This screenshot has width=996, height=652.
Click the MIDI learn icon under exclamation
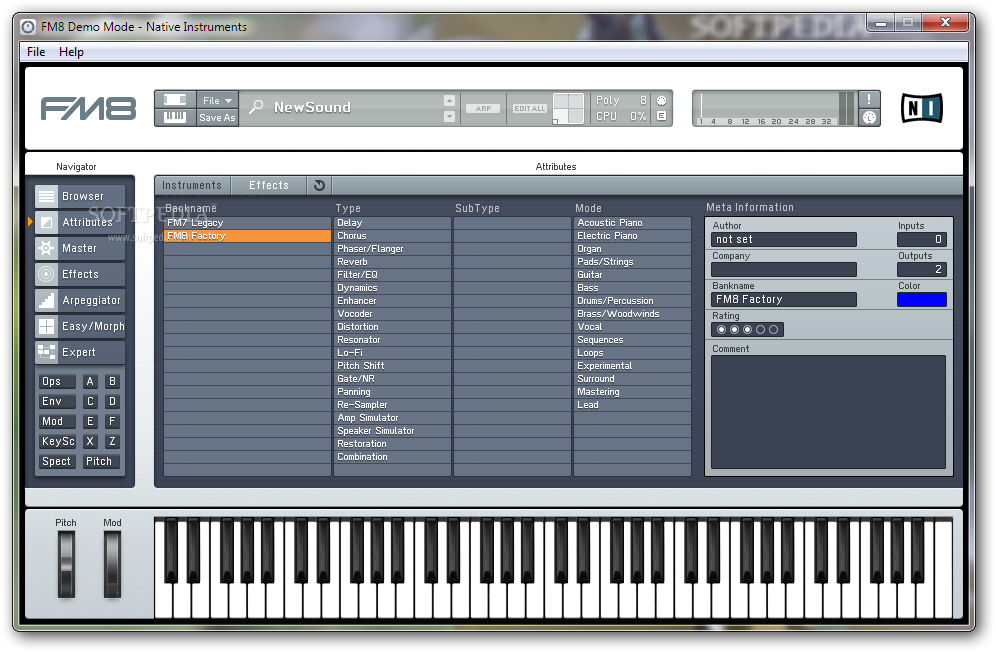(869, 118)
